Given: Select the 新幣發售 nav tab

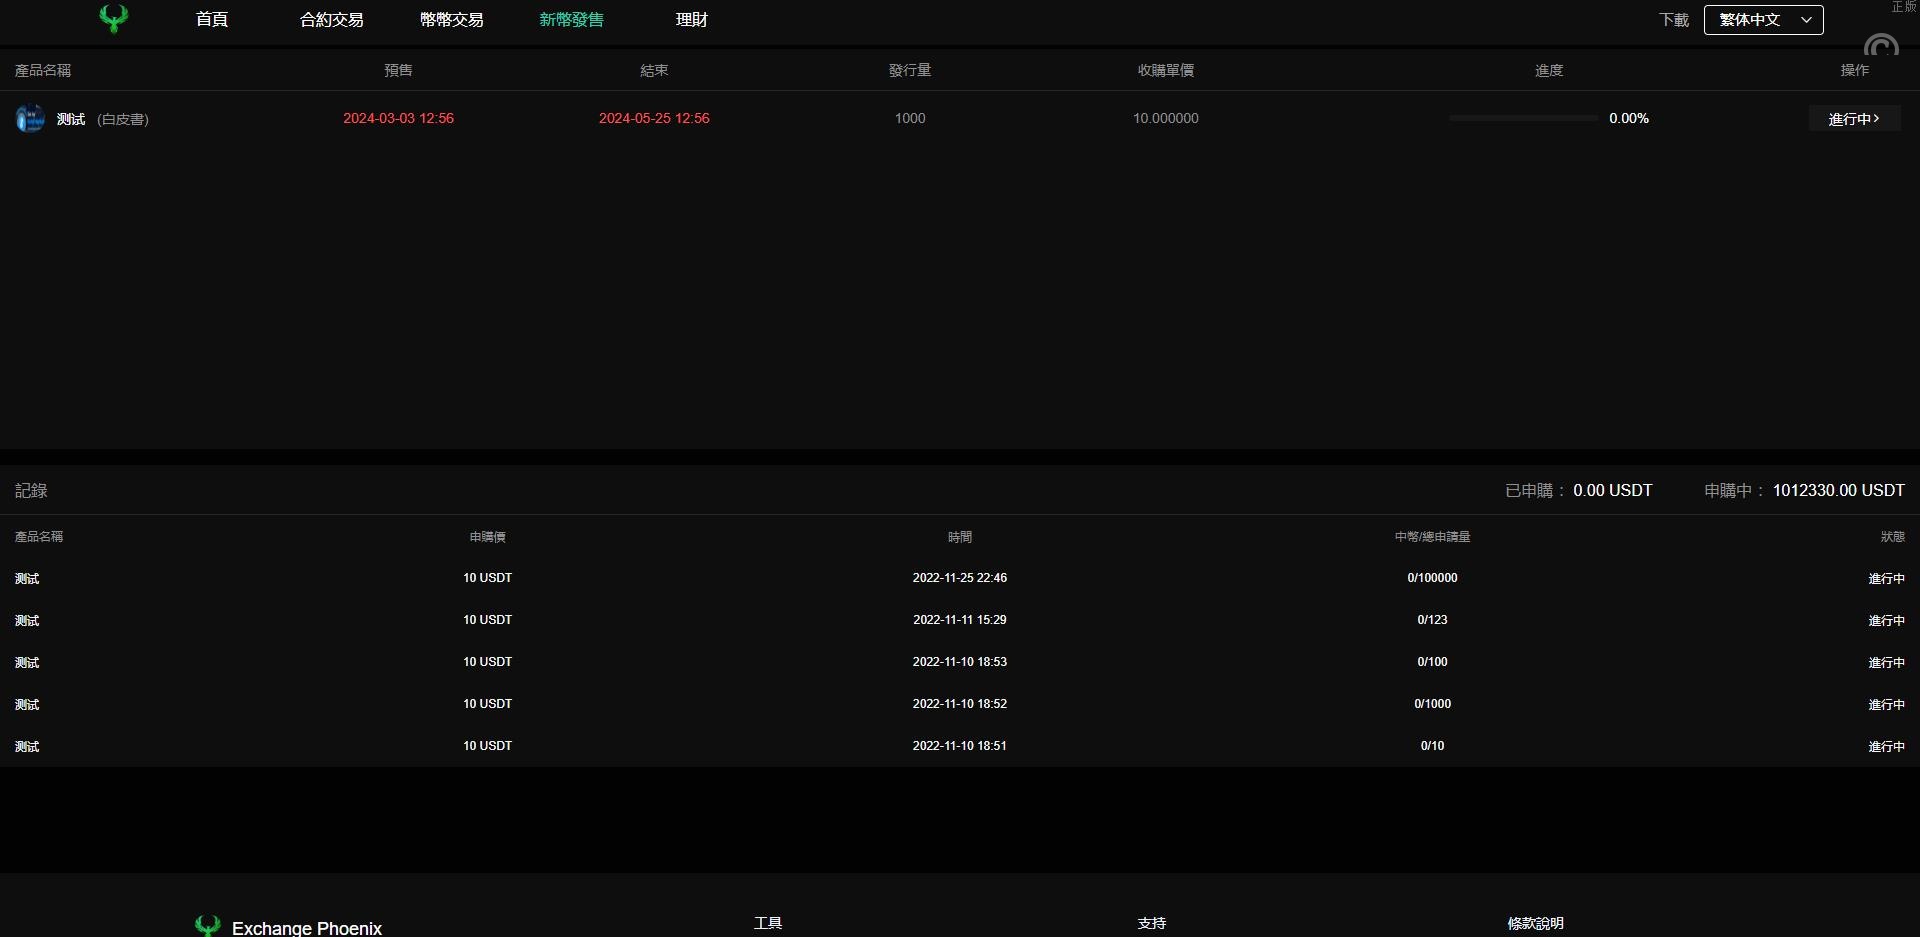Looking at the screenshot, I should [x=571, y=20].
